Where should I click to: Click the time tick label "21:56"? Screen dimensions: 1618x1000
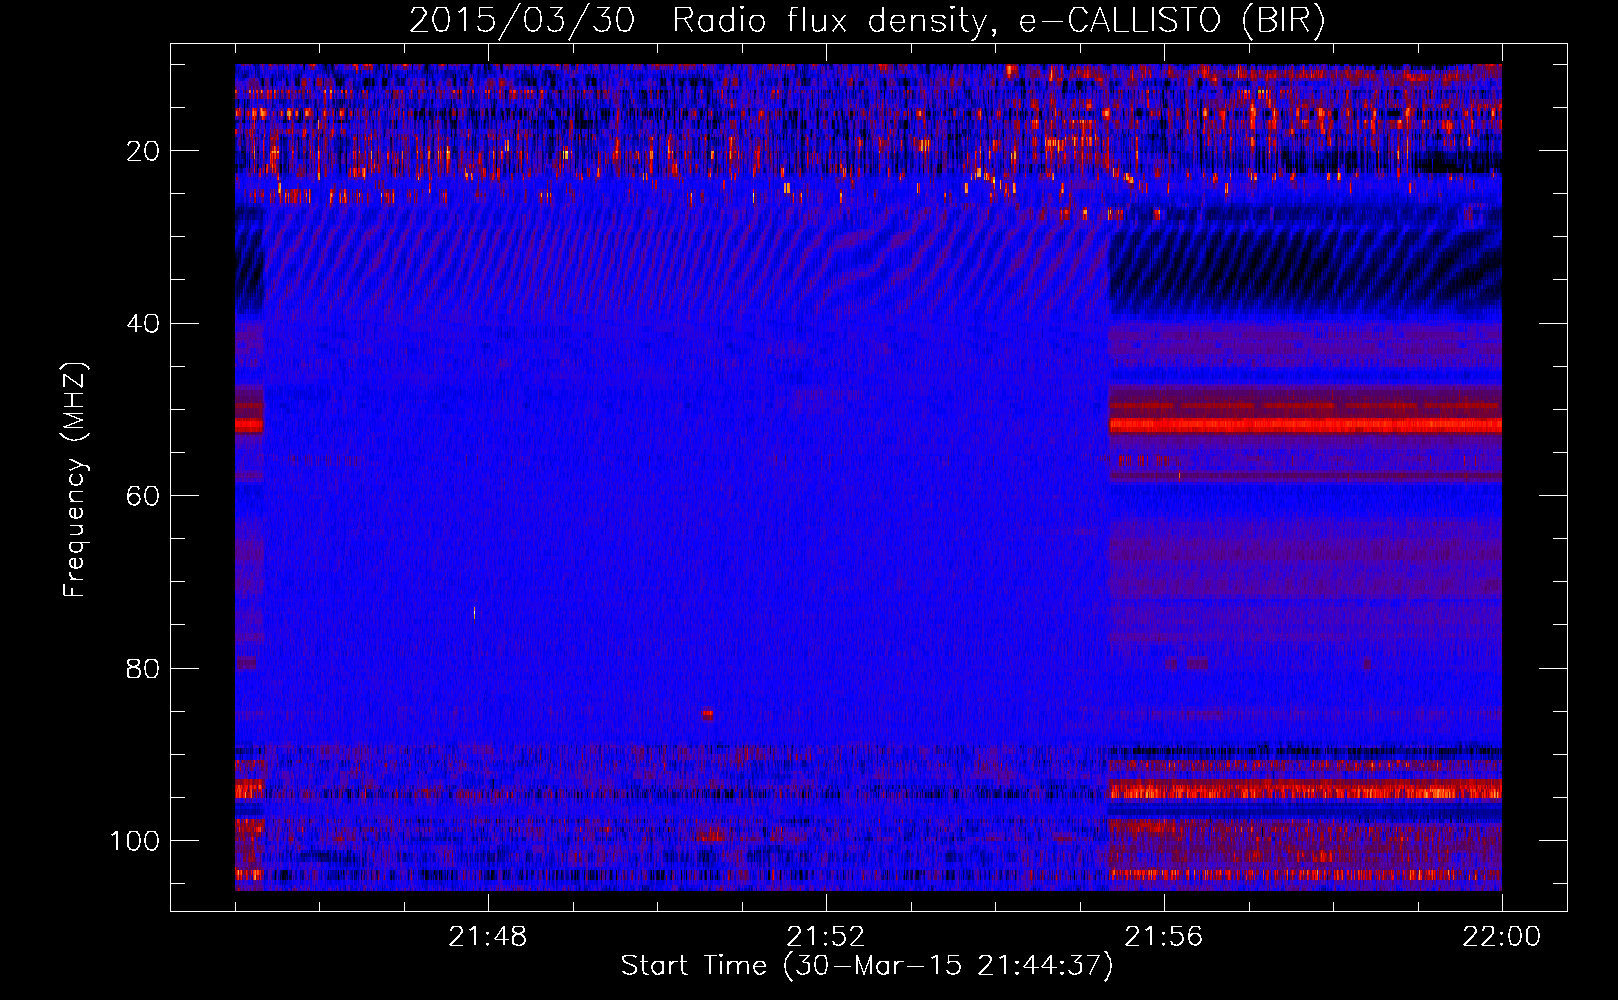[1164, 937]
